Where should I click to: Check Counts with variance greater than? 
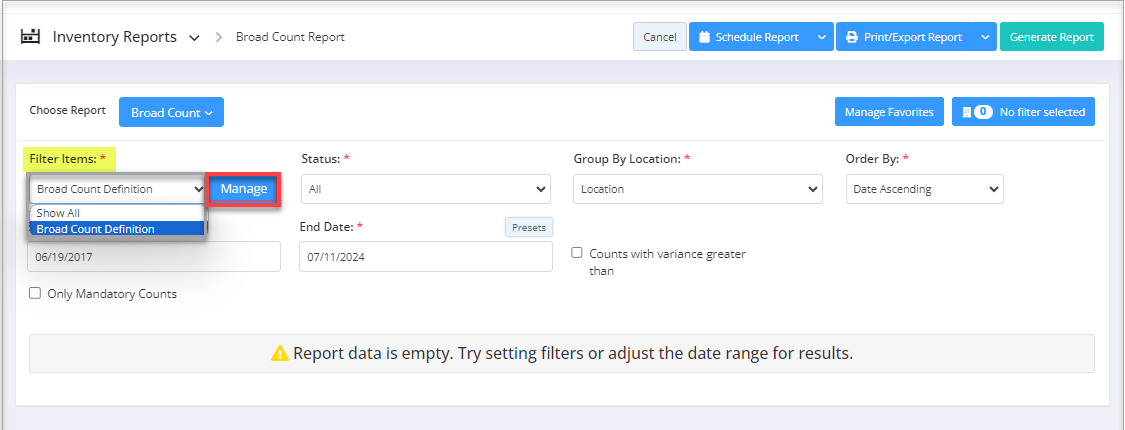click(x=577, y=253)
